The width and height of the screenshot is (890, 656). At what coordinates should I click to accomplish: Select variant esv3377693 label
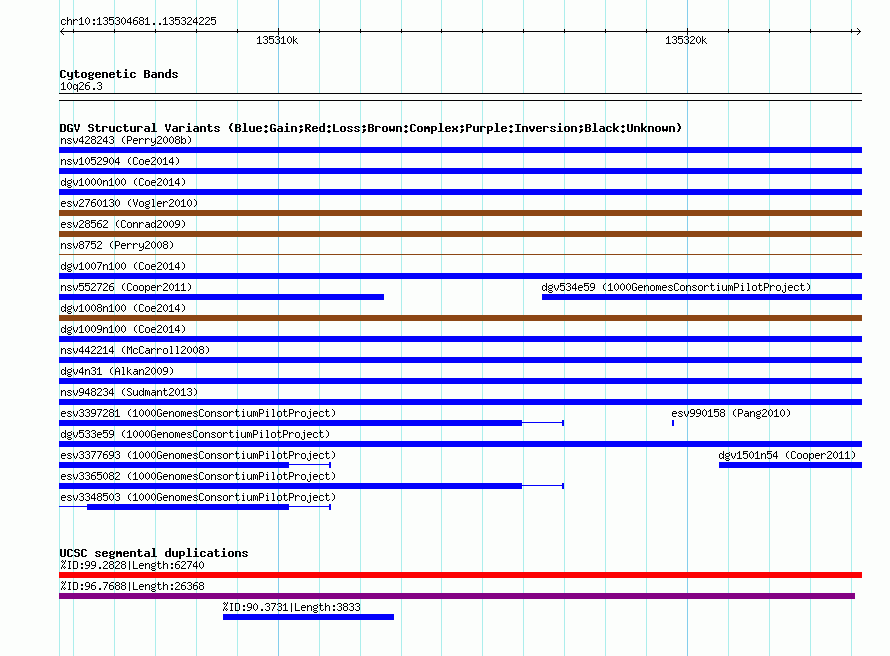click(198, 455)
